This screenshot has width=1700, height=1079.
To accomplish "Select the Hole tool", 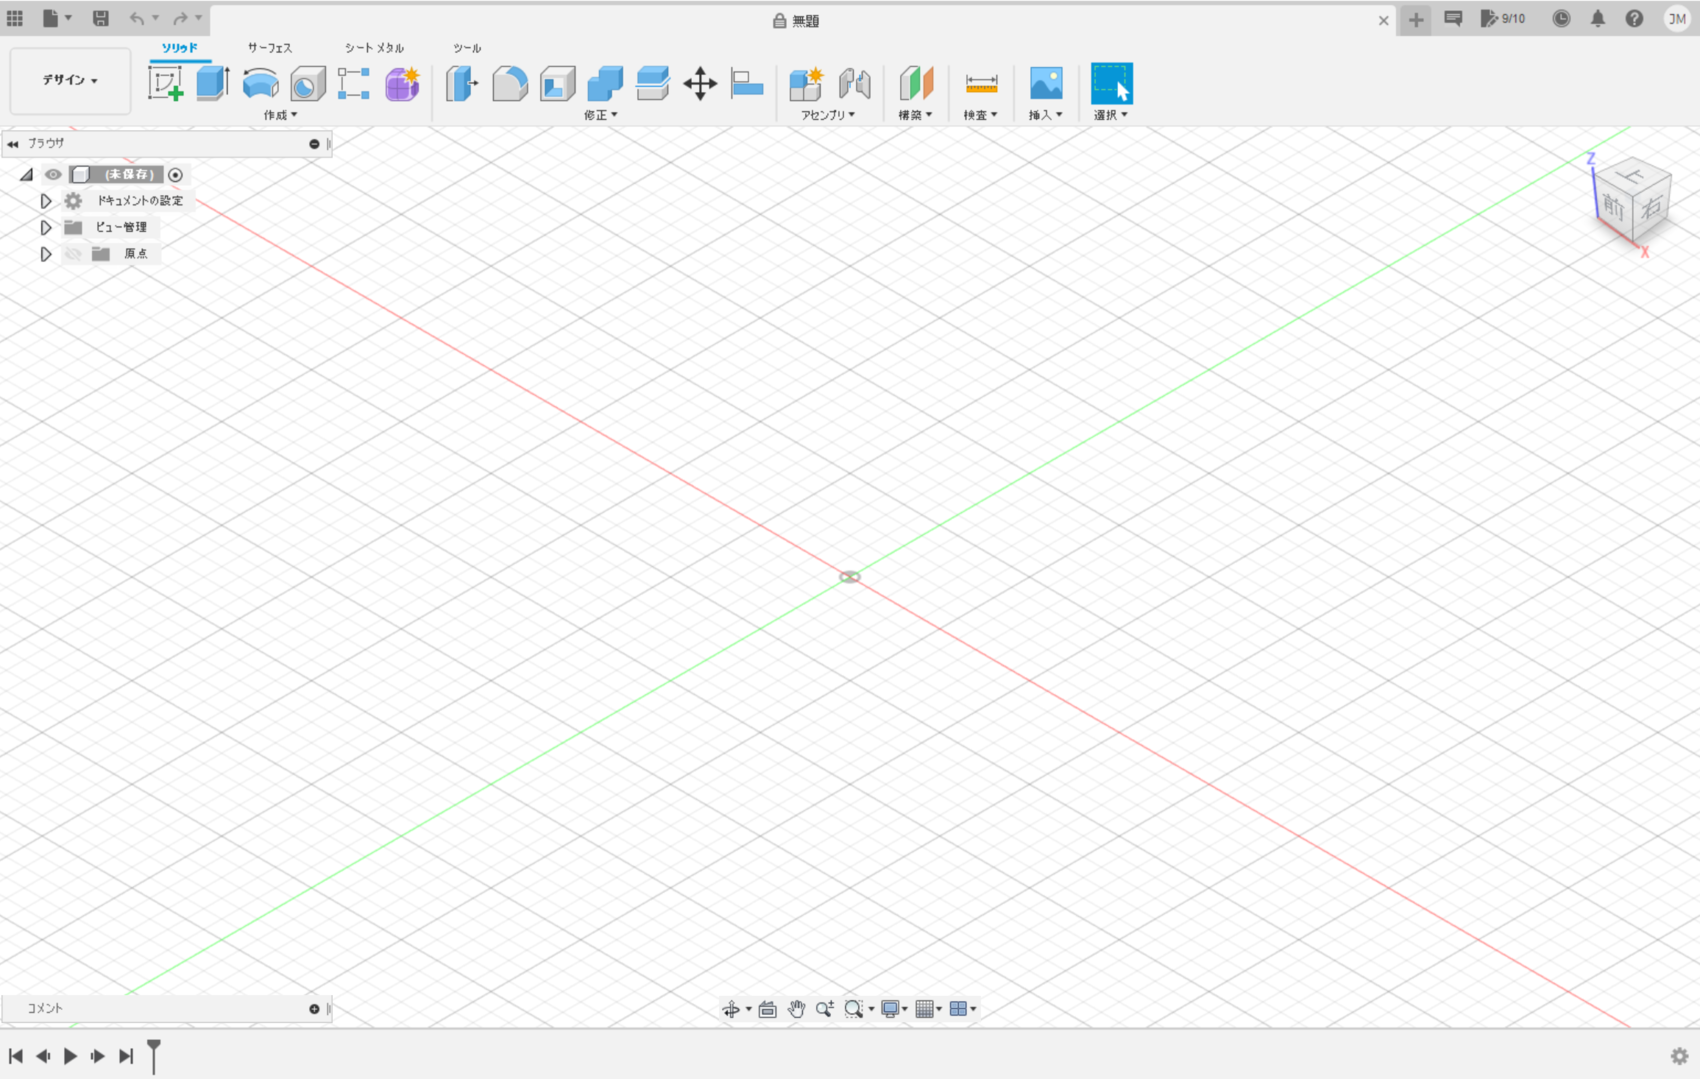I will point(308,83).
